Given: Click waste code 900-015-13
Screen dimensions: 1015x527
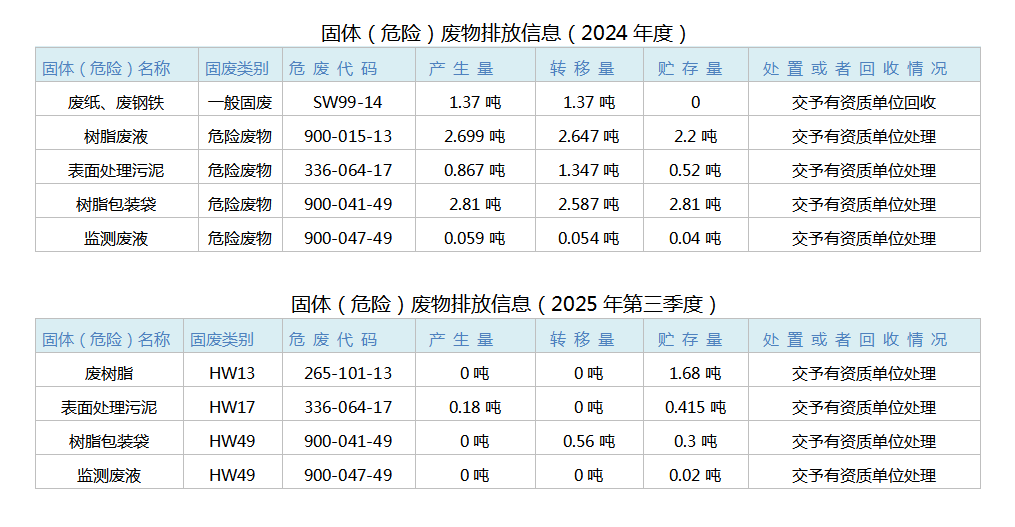Looking at the screenshot, I should click(348, 136).
